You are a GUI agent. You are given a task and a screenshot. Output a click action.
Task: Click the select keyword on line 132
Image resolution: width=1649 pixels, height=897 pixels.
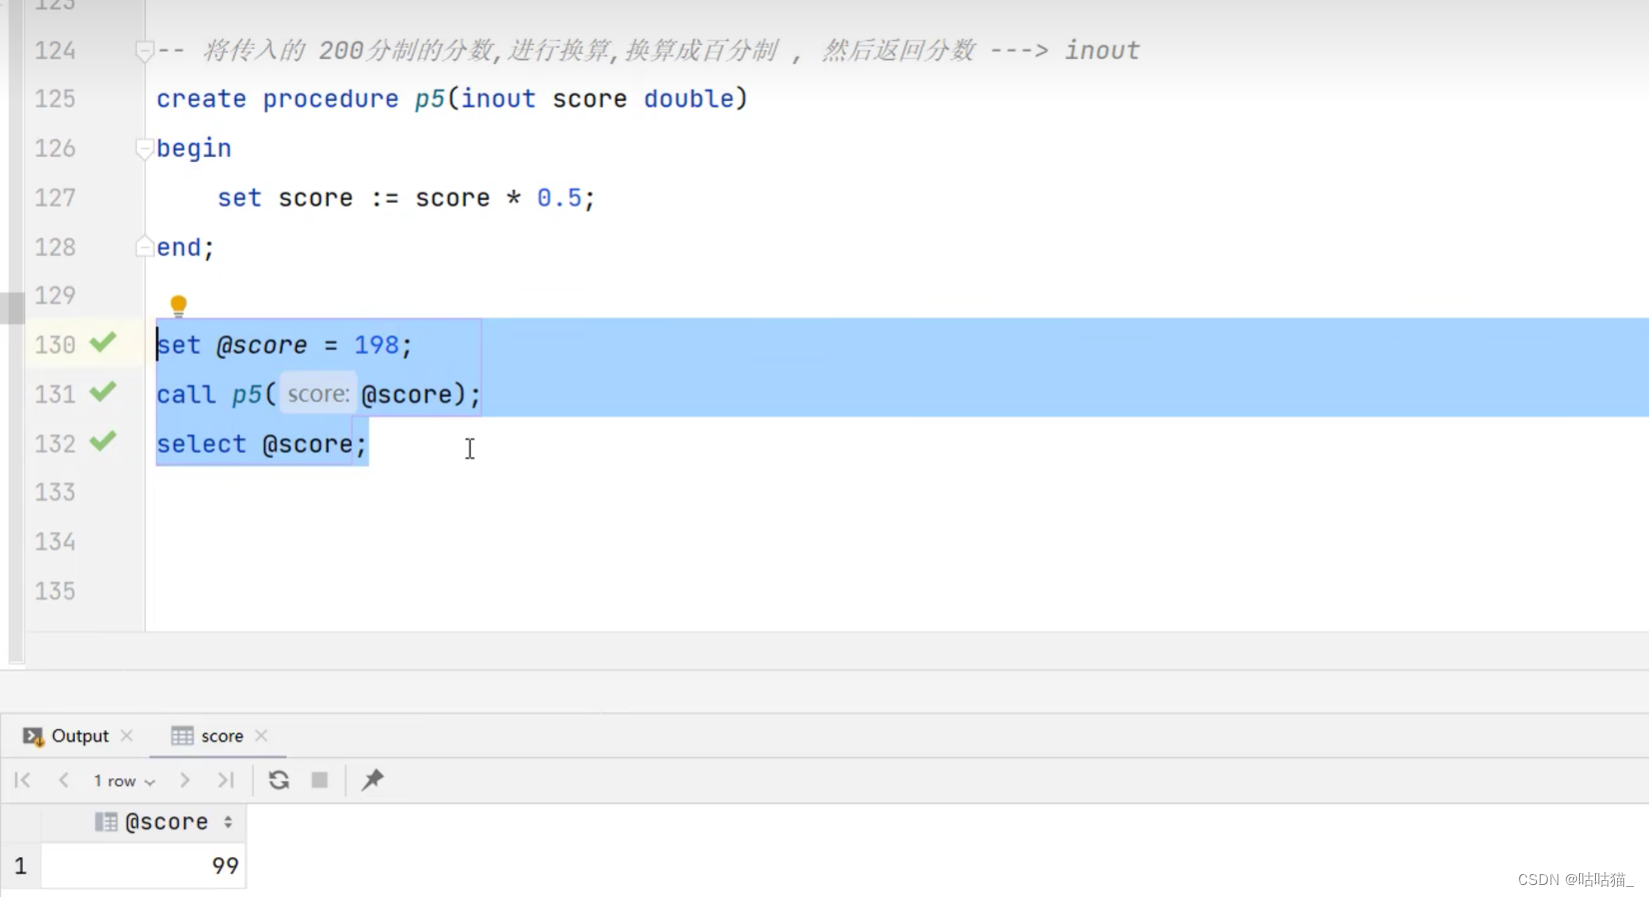pos(201,444)
